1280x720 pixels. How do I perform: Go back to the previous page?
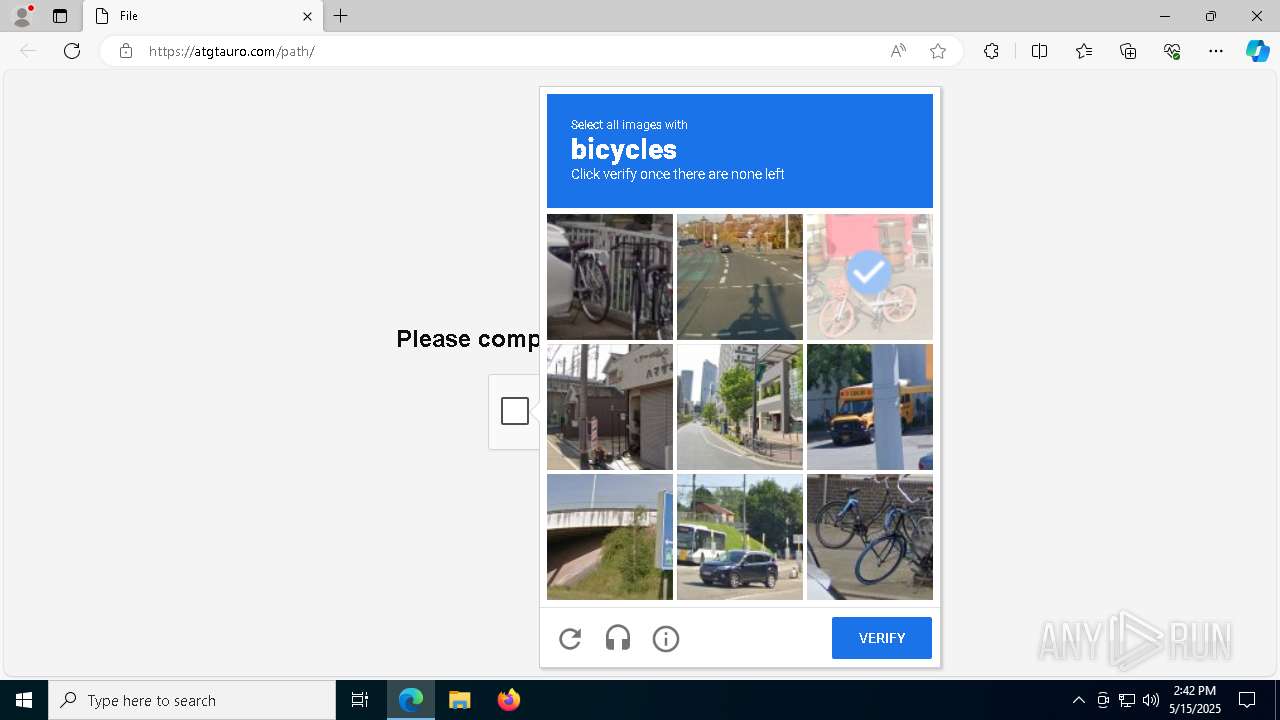pos(28,51)
